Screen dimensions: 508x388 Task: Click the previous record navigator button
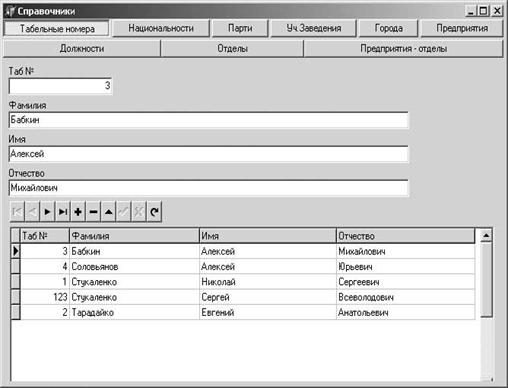[x=32, y=212]
